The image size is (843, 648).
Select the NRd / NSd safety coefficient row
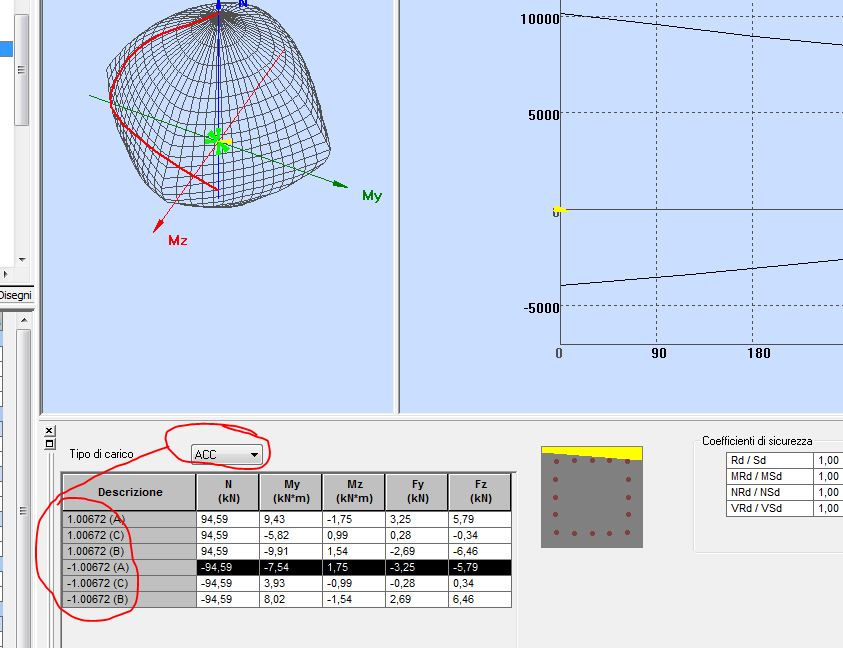click(757, 492)
